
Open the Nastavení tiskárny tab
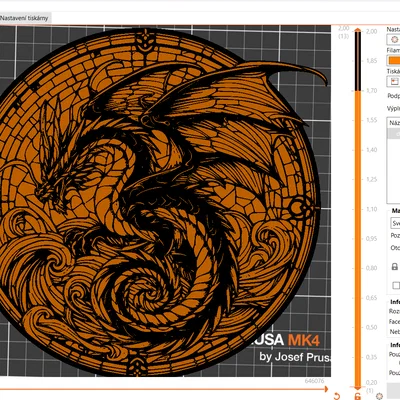tap(24, 18)
